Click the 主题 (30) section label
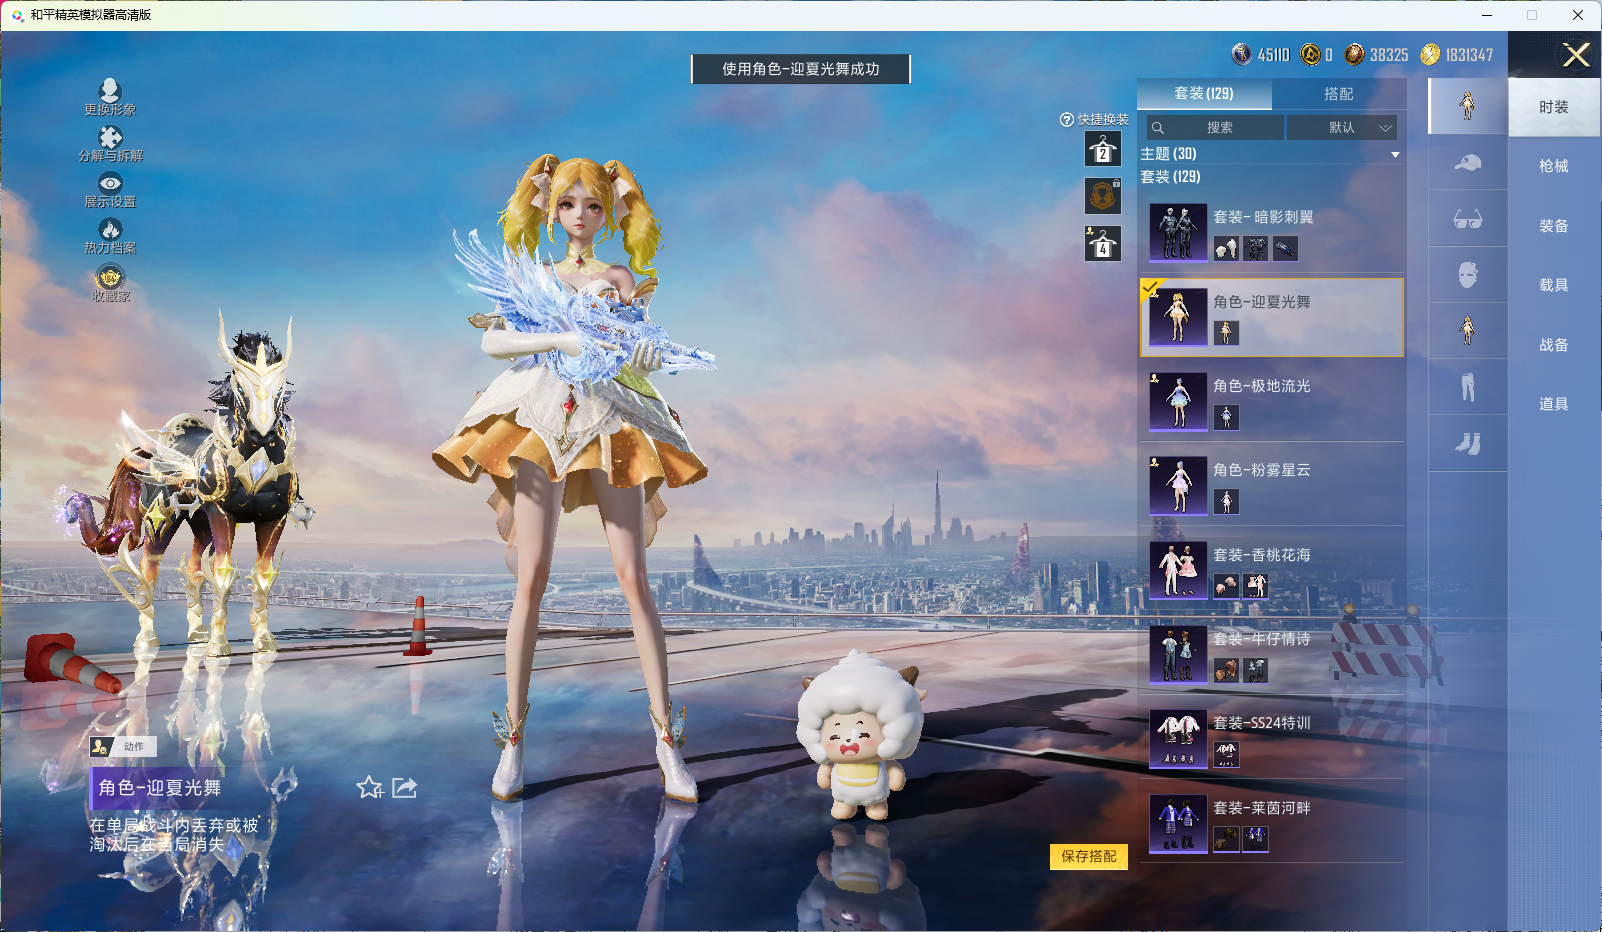The height and width of the screenshot is (932, 1602). click(1169, 154)
